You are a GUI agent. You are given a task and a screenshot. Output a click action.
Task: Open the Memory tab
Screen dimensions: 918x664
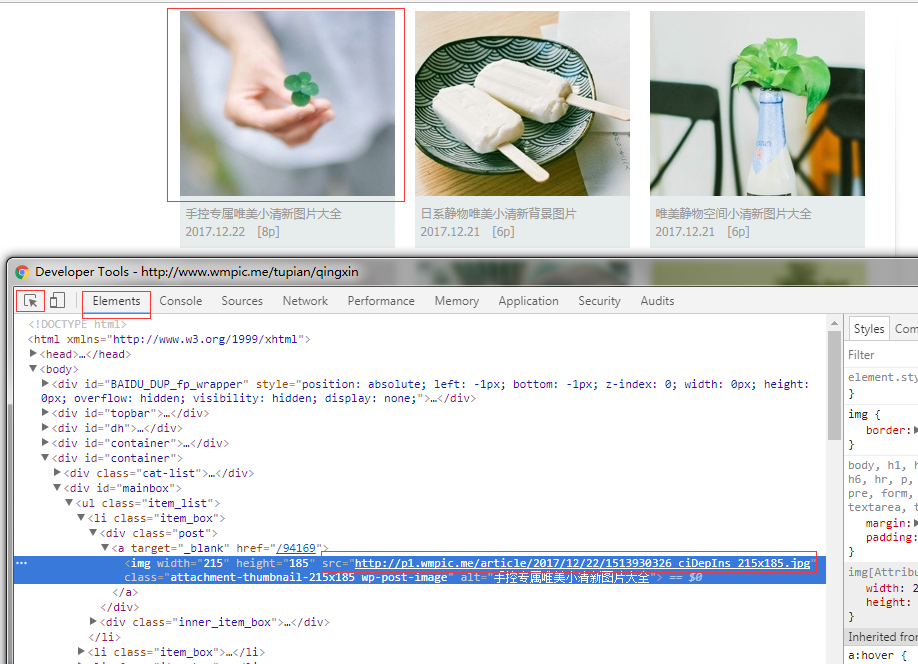(x=457, y=301)
